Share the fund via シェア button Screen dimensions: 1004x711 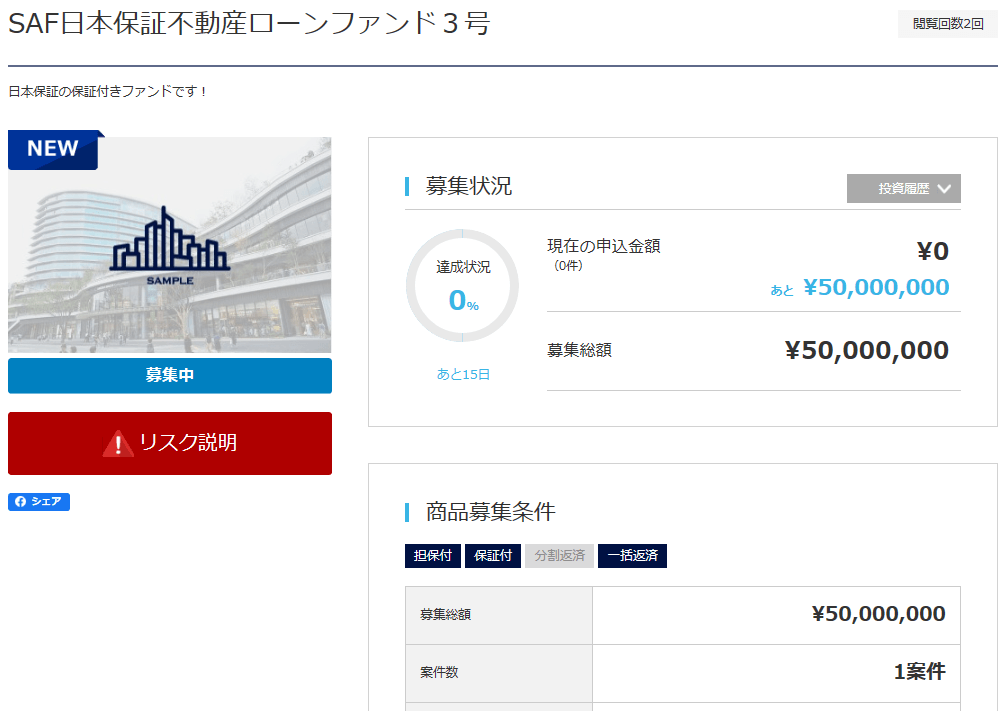point(39,502)
